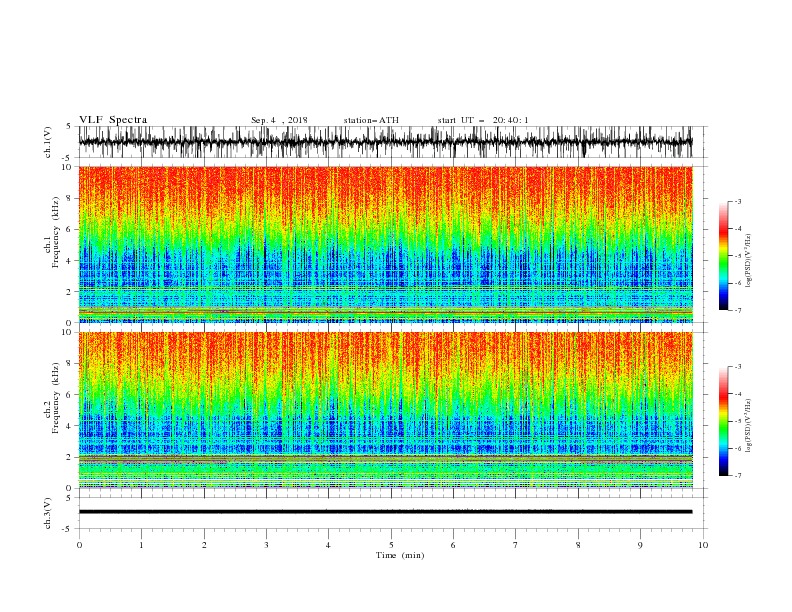This screenshot has width=792, height=612.
Task: Click the 'ch.3(V)' axis label
Action: coord(48,513)
